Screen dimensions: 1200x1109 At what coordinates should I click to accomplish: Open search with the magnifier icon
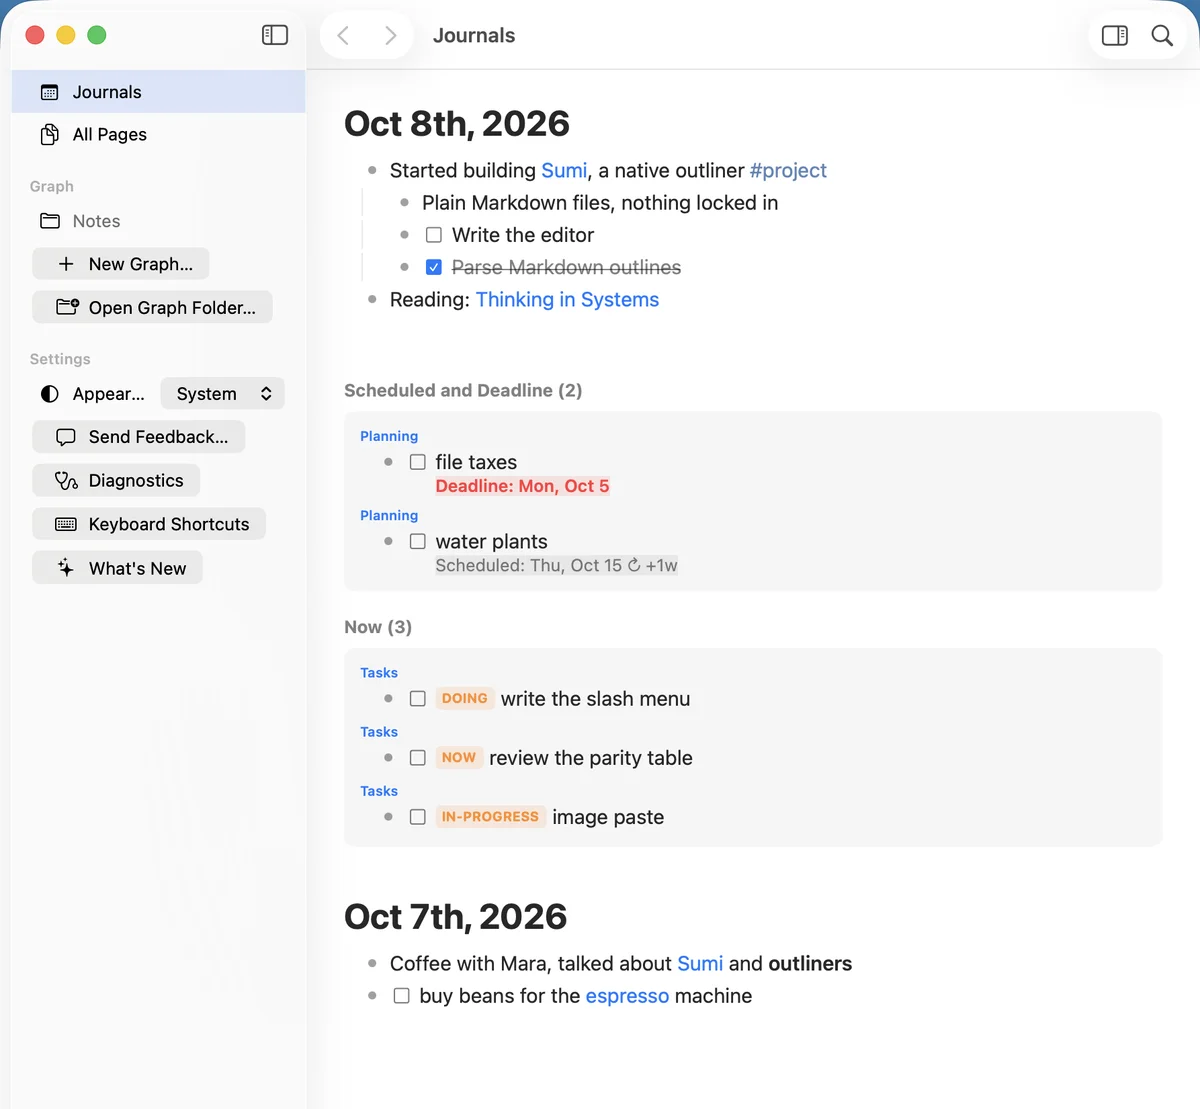tap(1162, 36)
